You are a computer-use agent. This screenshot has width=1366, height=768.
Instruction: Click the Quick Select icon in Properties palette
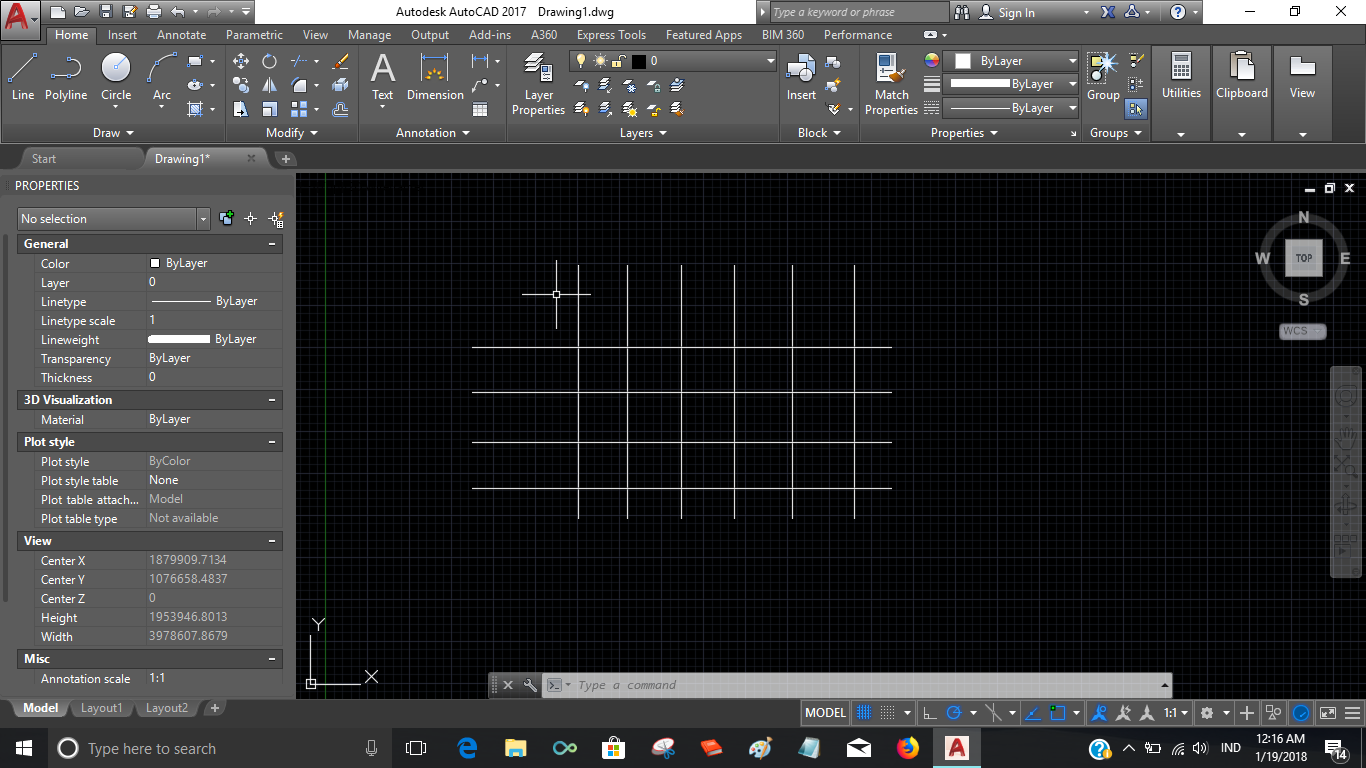(276, 219)
